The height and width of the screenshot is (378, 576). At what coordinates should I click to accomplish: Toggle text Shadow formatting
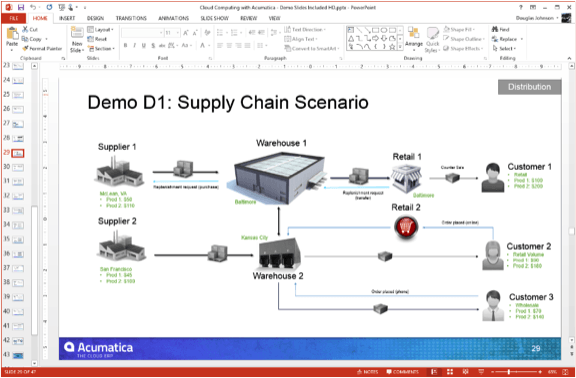coord(153,46)
